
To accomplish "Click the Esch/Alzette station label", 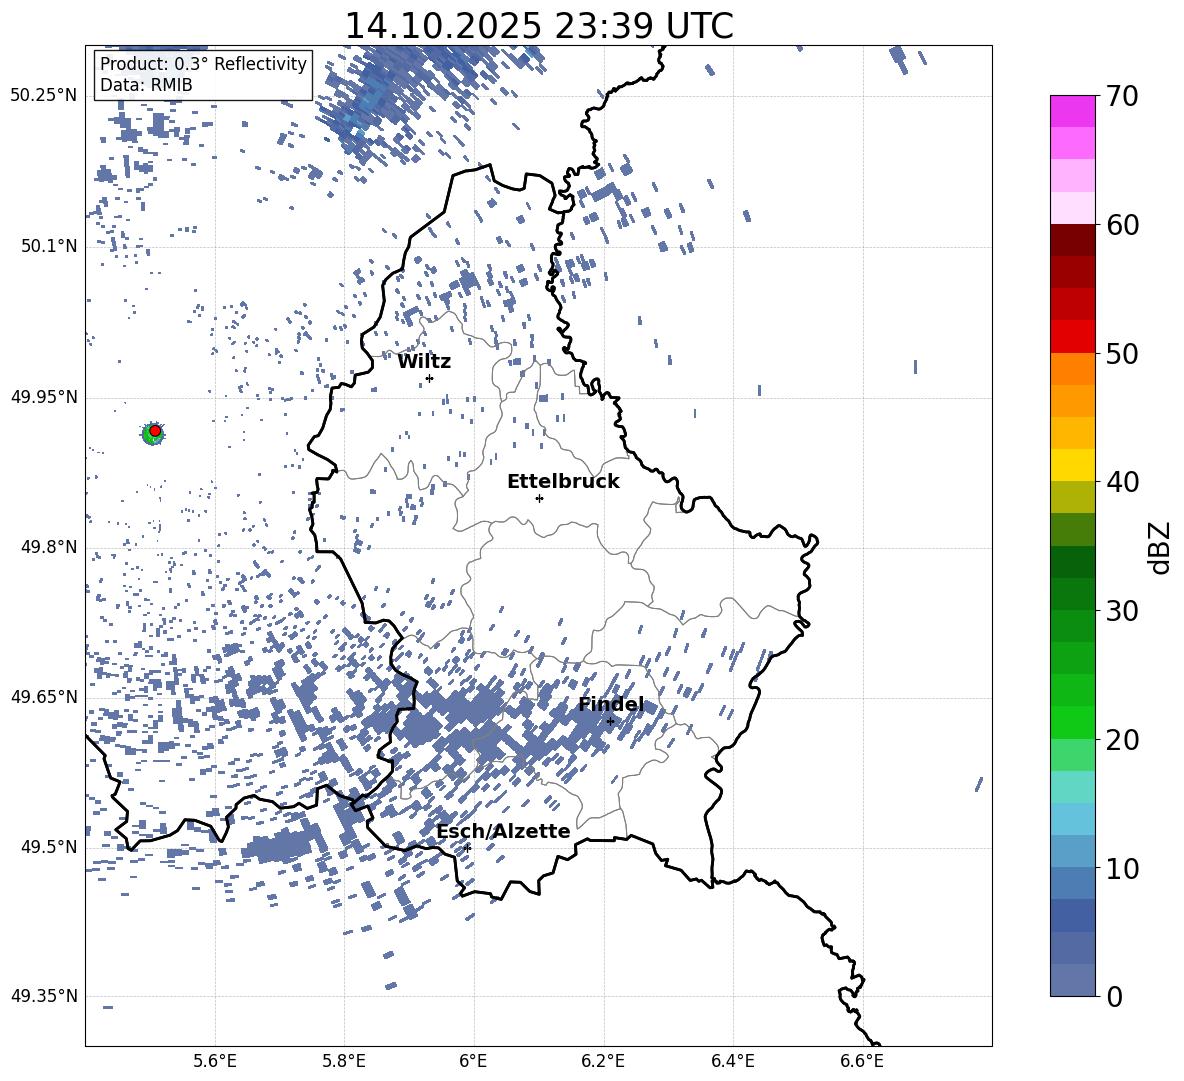I will pyautogui.click(x=503, y=831).
